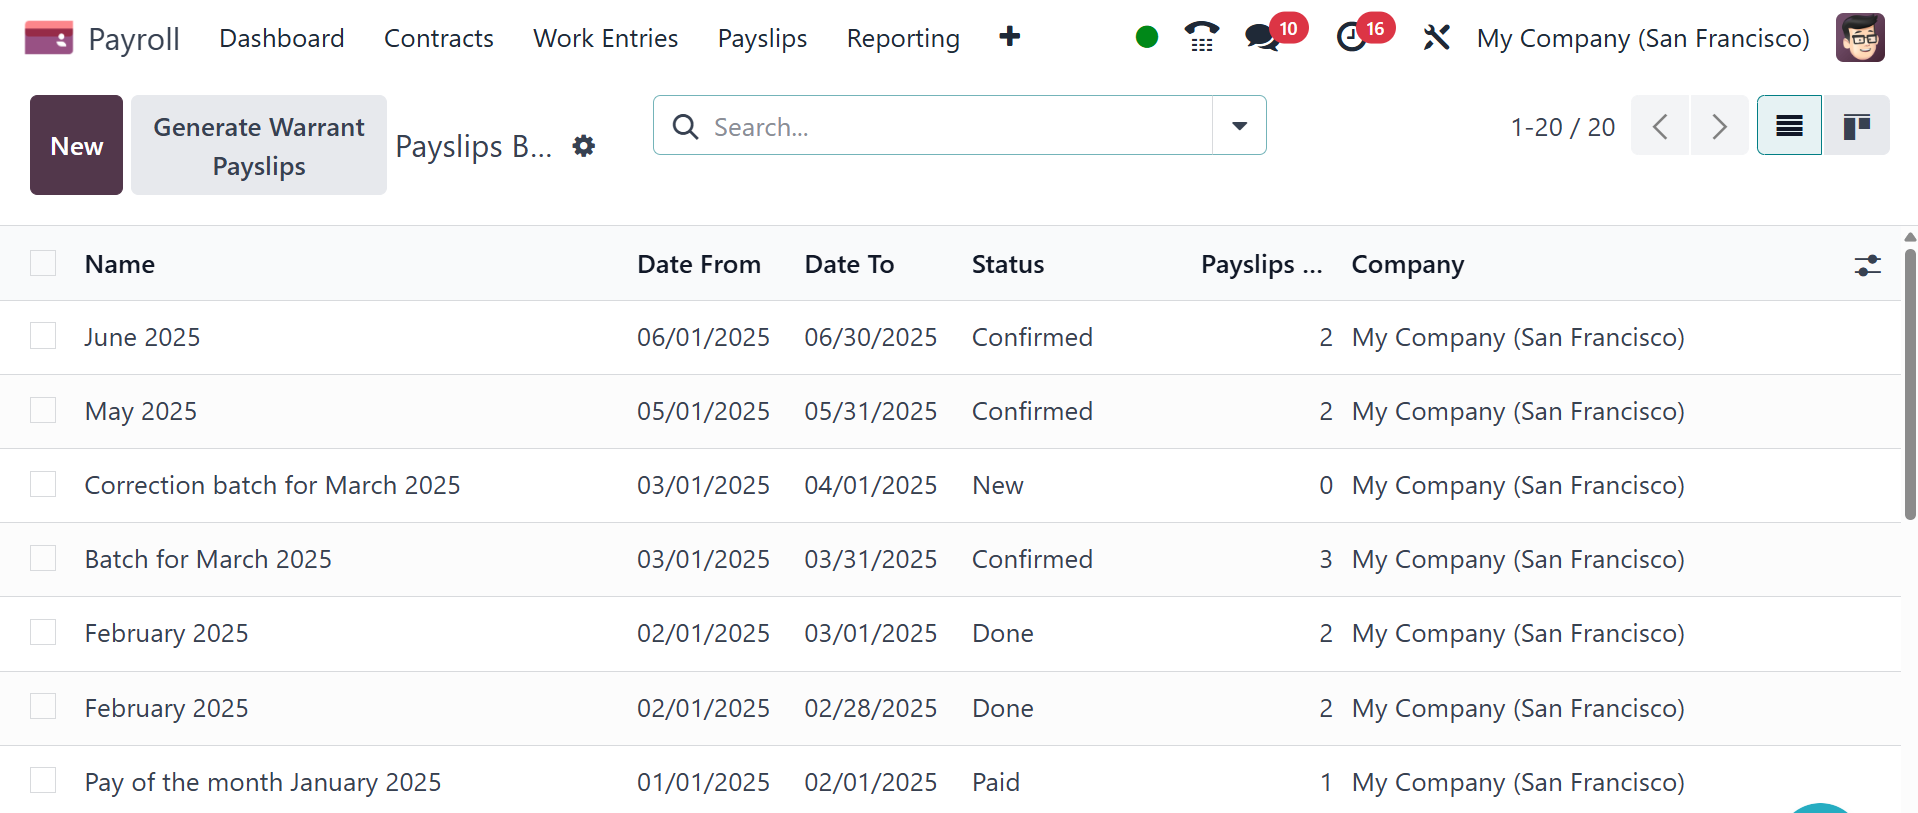
Task: Open the VoIP phone dialer icon
Action: (x=1201, y=38)
